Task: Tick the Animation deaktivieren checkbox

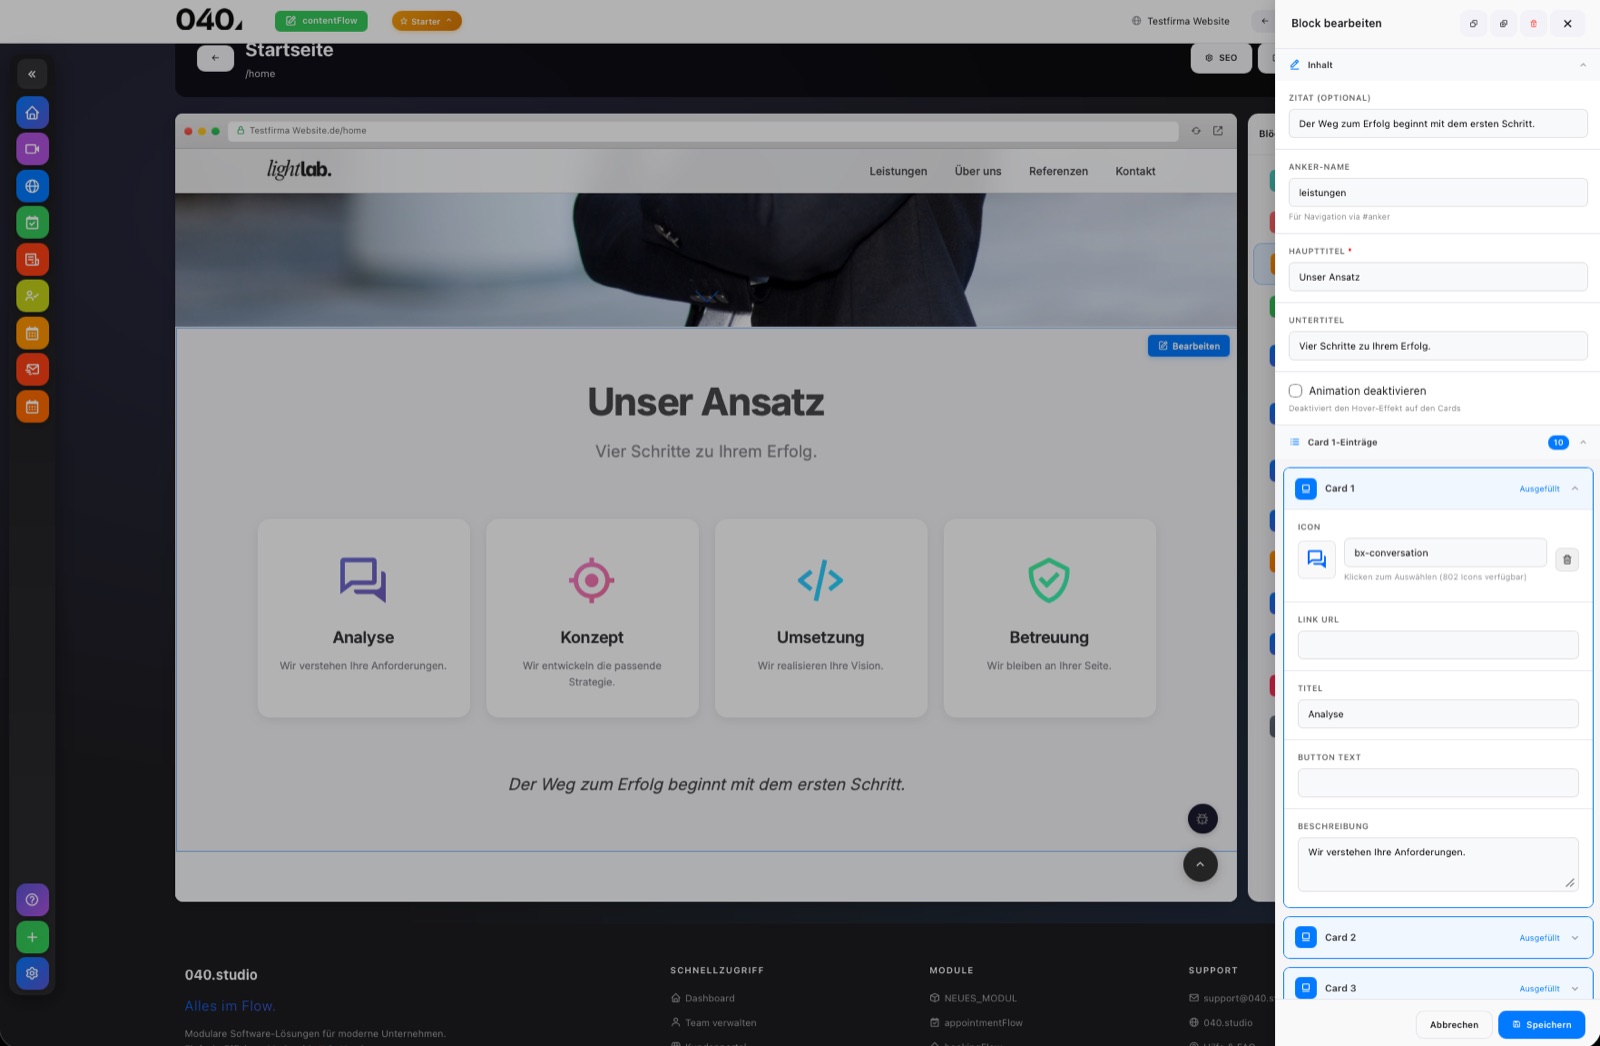Action: (x=1295, y=391)
